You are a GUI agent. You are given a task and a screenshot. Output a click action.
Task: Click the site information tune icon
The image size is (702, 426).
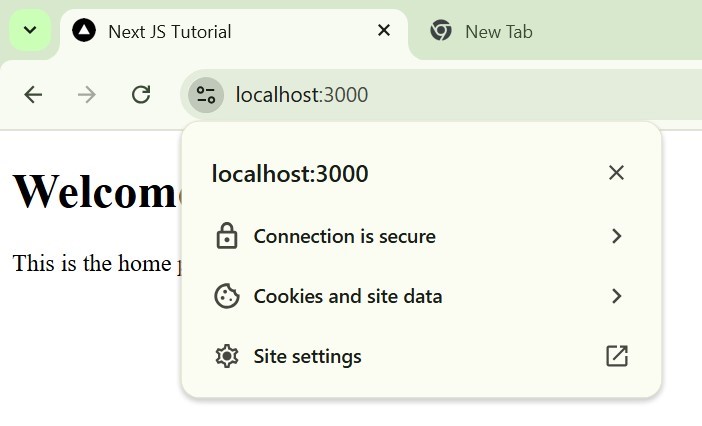pos(206,95)
